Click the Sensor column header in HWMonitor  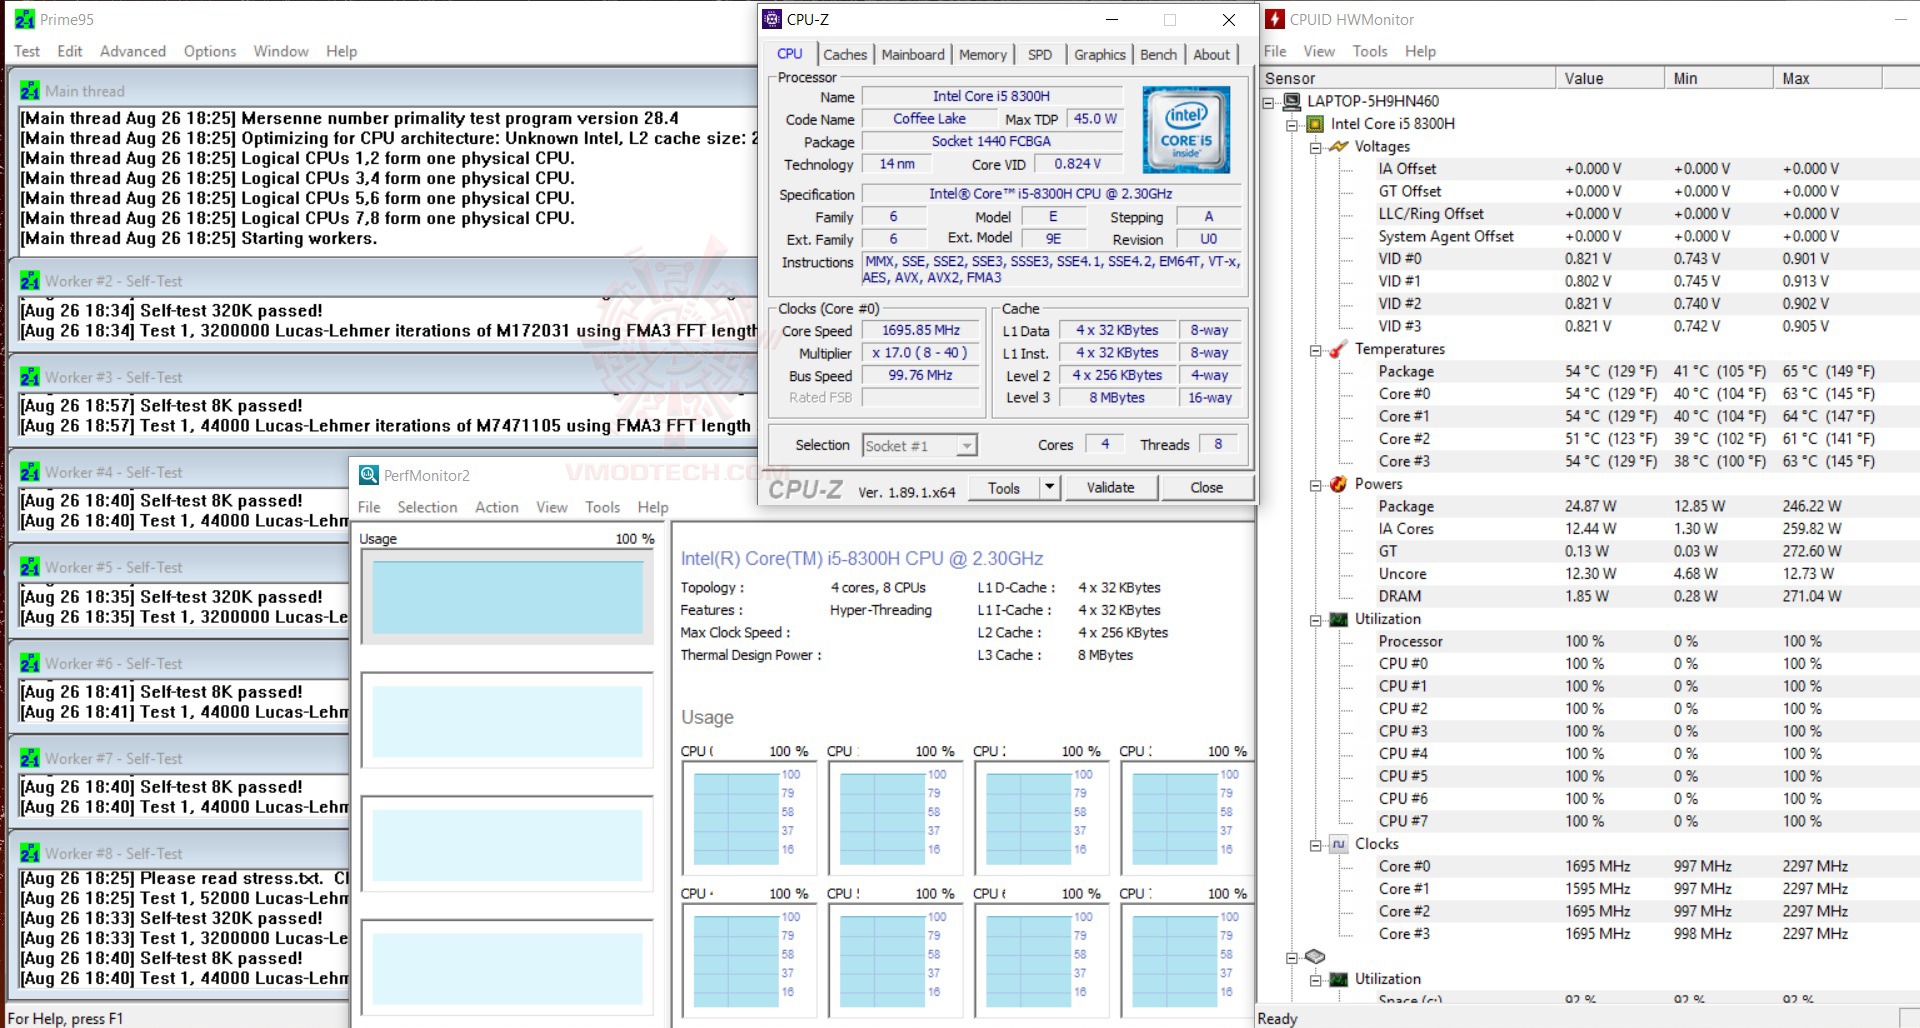click(x=1407, y=78)
